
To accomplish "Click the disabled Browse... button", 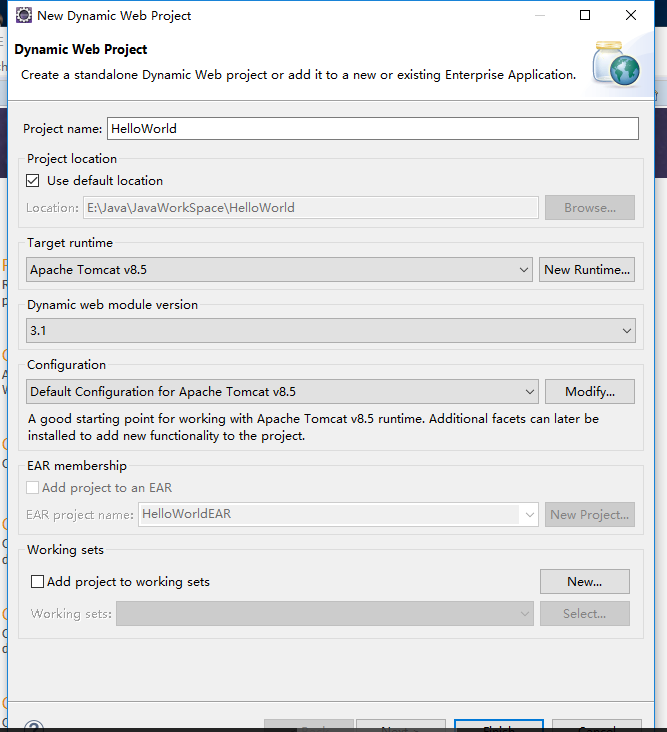I will (x=590, y=208).
